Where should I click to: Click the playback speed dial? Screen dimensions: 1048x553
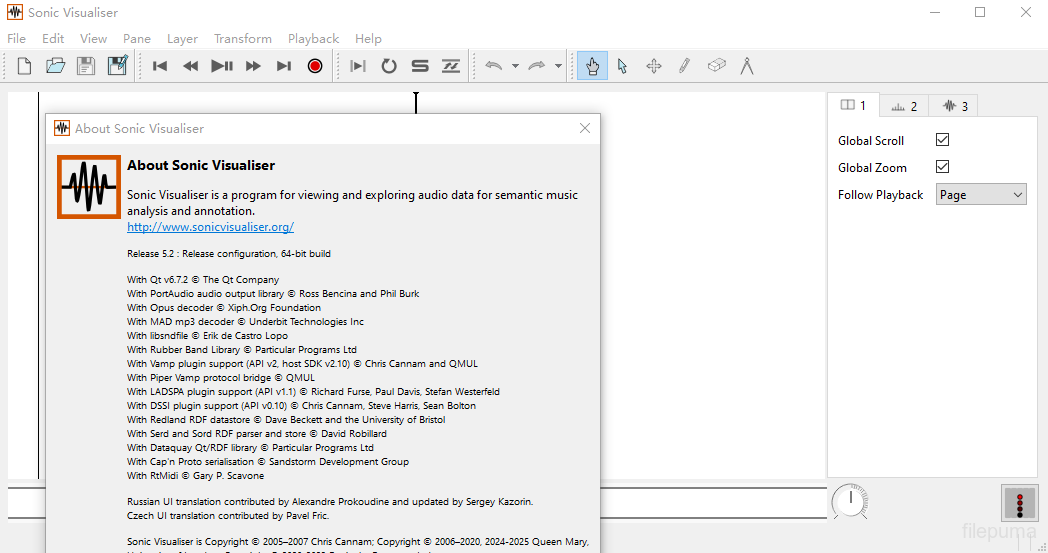coord(849,500)
